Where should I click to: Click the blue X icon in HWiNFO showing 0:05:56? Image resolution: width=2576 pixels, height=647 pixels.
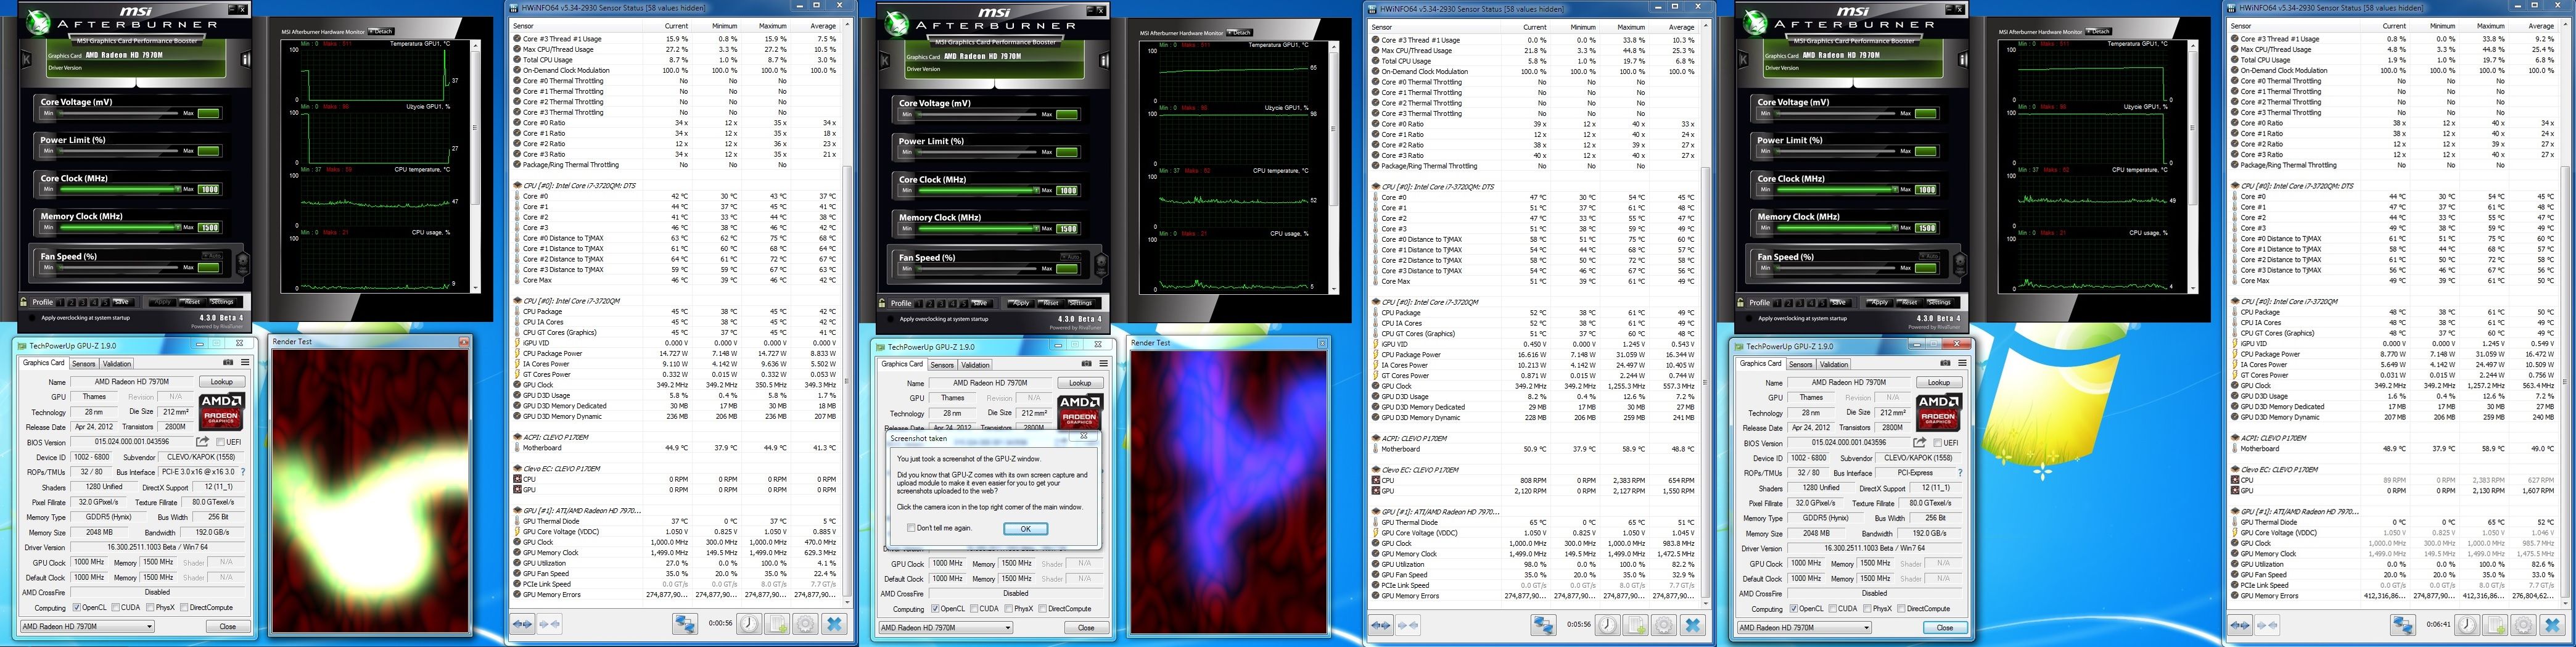(x=1693, y=625)
